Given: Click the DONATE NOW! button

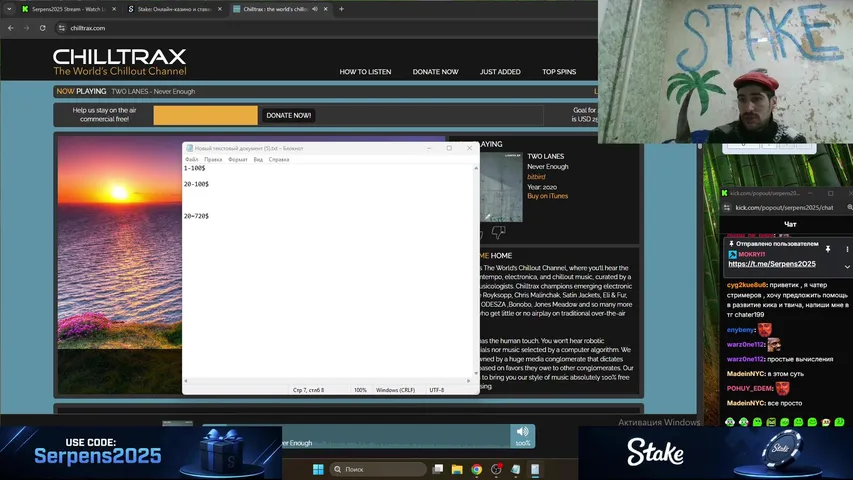Looking at the screenshot, I should (x=289, y=115).
